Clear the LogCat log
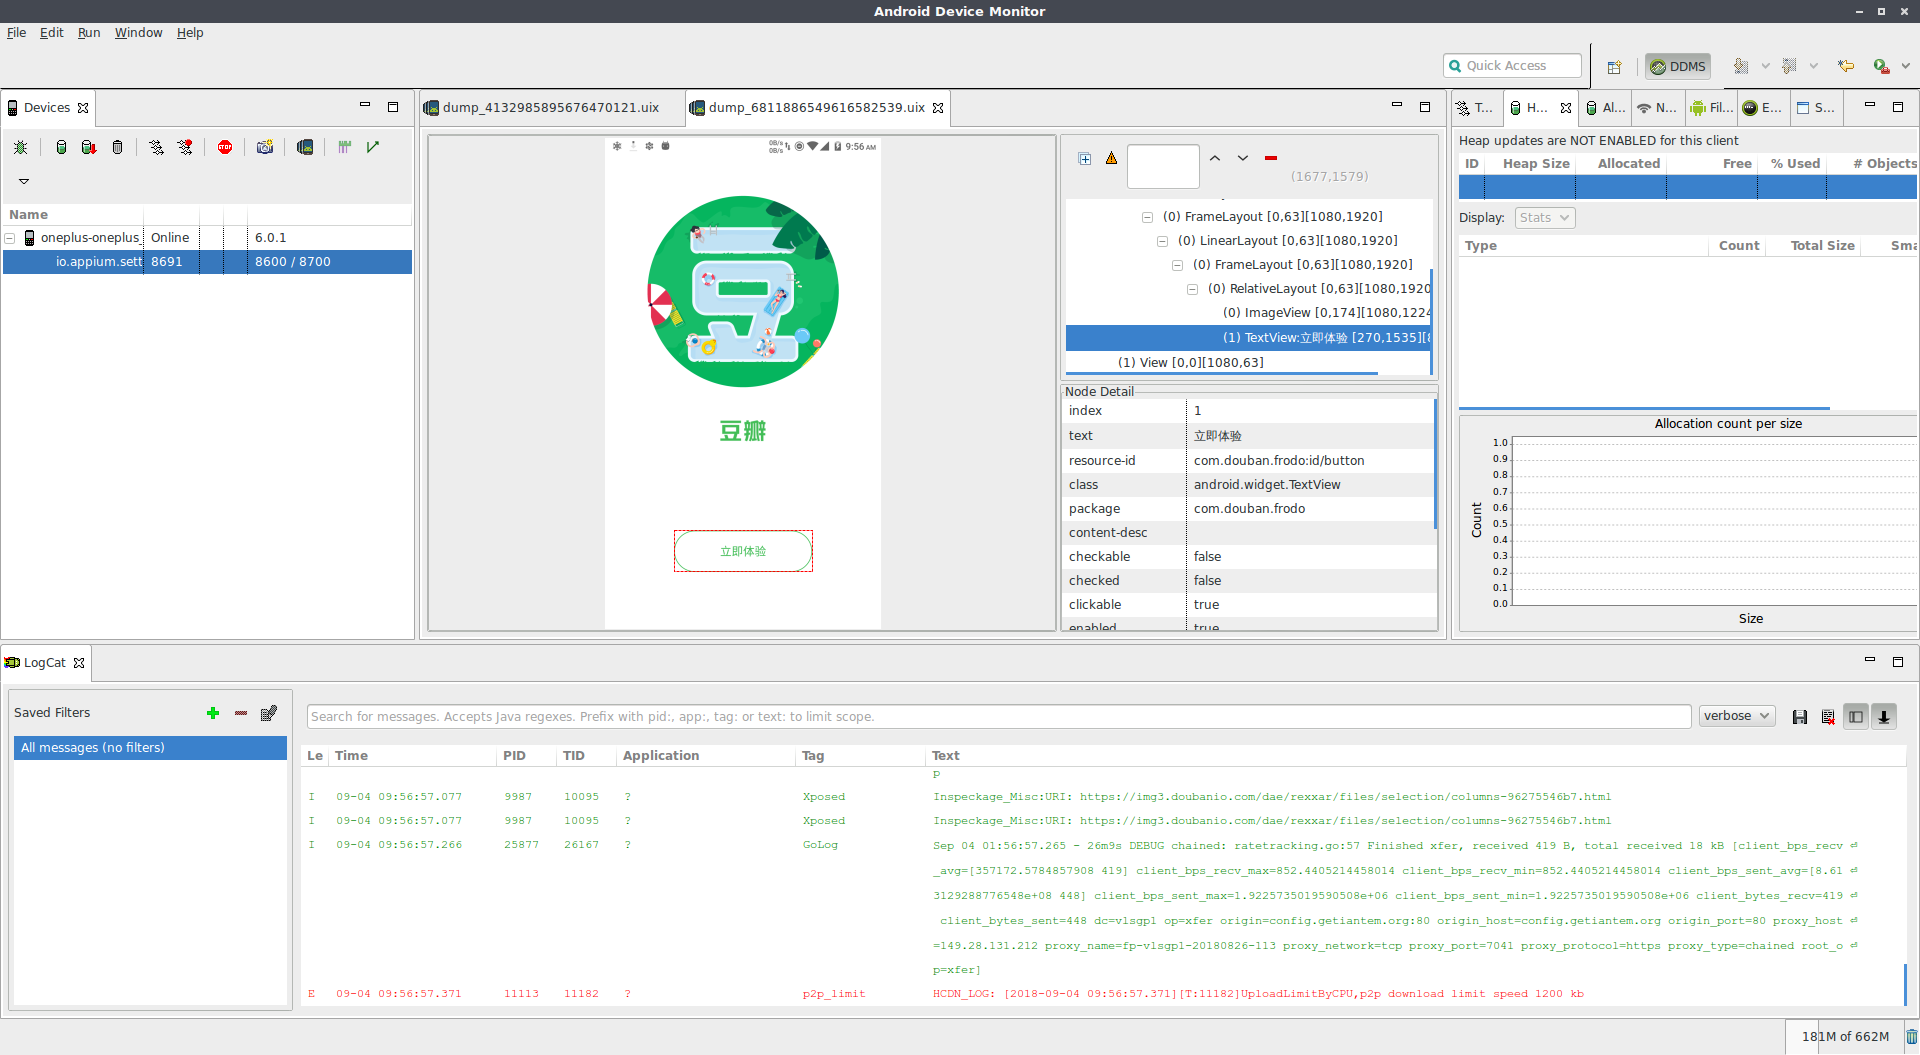The image size is (1920, 1055). coord(1827,717)
